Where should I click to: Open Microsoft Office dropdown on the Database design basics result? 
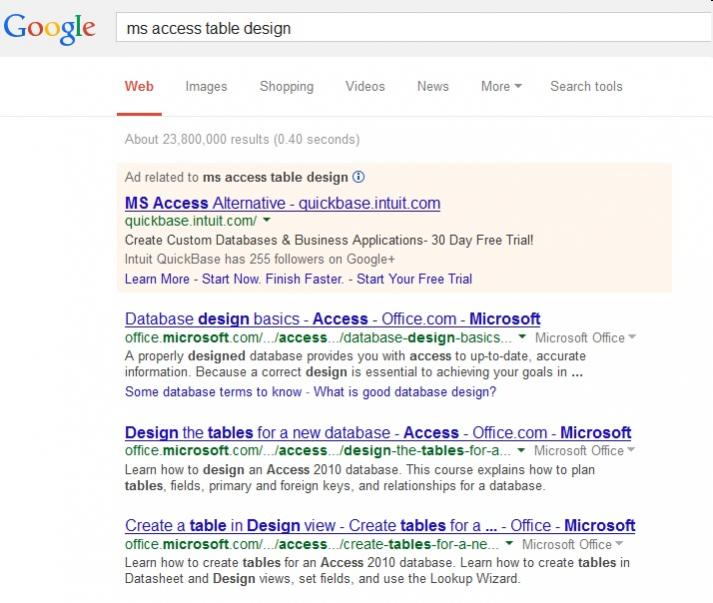click(x=585, y=337)
